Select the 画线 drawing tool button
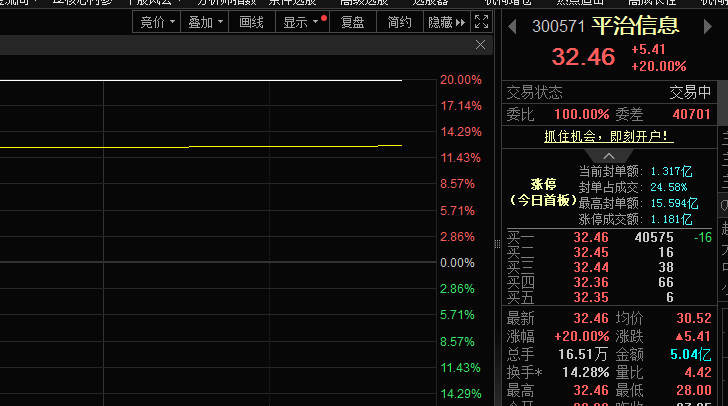Image resolution: width=728 pixels, height=406 pixels. pyautogui.click(x=251, y=22)
